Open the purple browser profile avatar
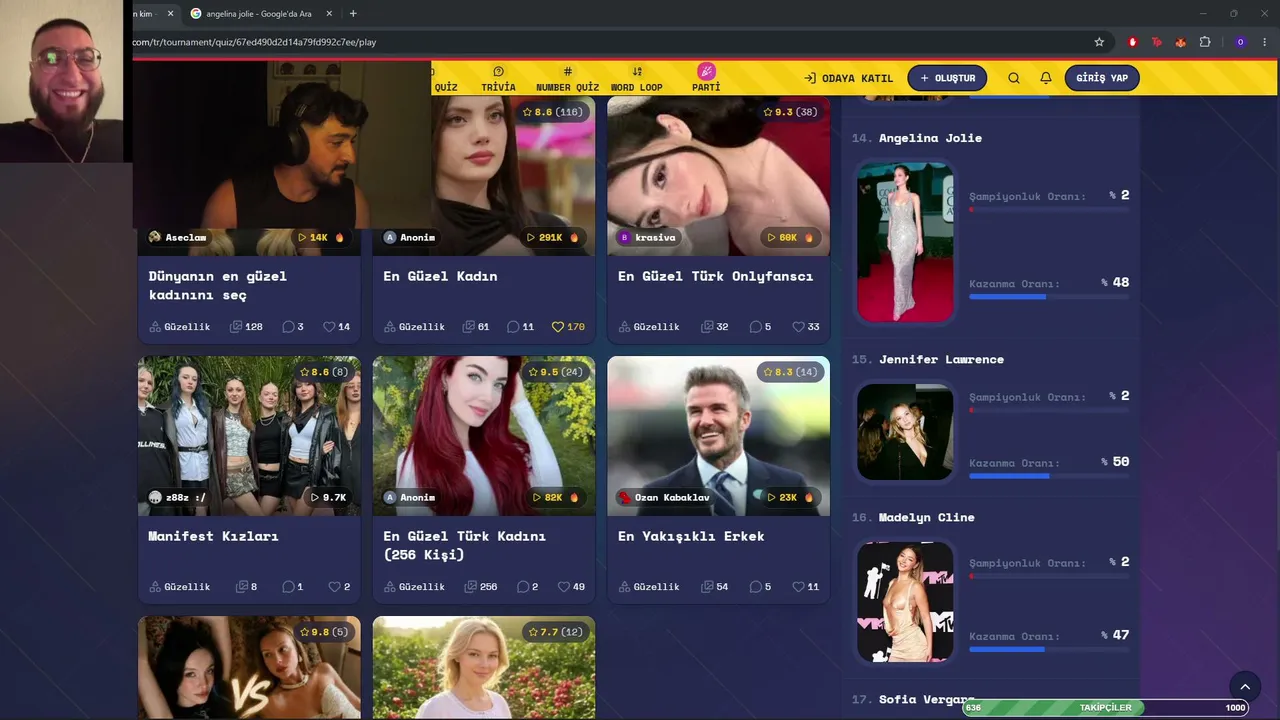Image resolution: width=1280 pixels, height=720 pixels. tap(1240, 42)
